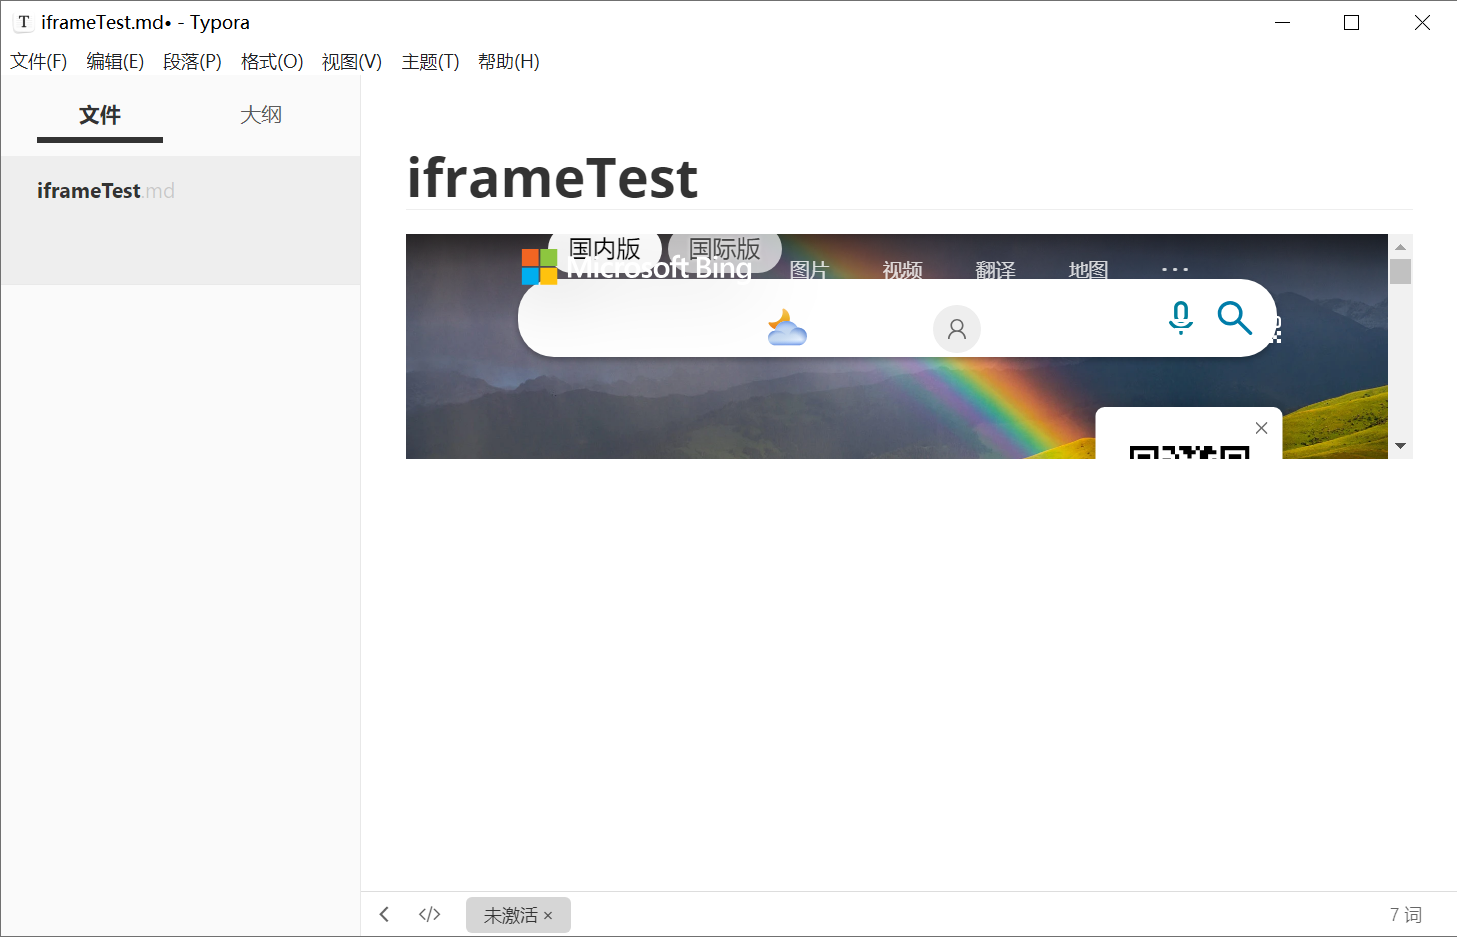
Task: Open the 视频 link in Bing
Action: tap(903, 270)
